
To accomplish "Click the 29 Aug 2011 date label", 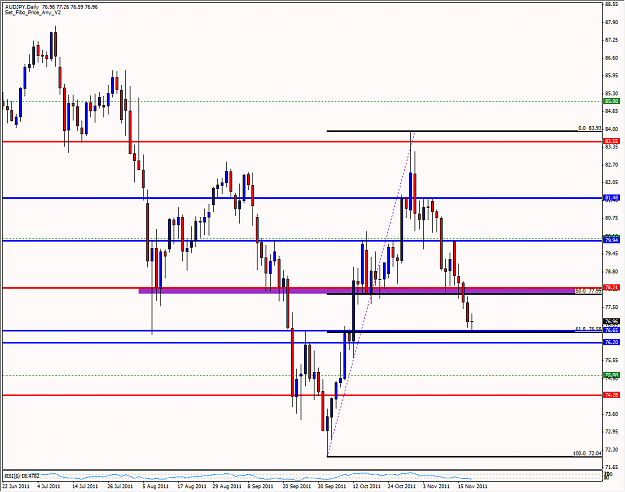I will pyautogui.click(x=227, y=486).
